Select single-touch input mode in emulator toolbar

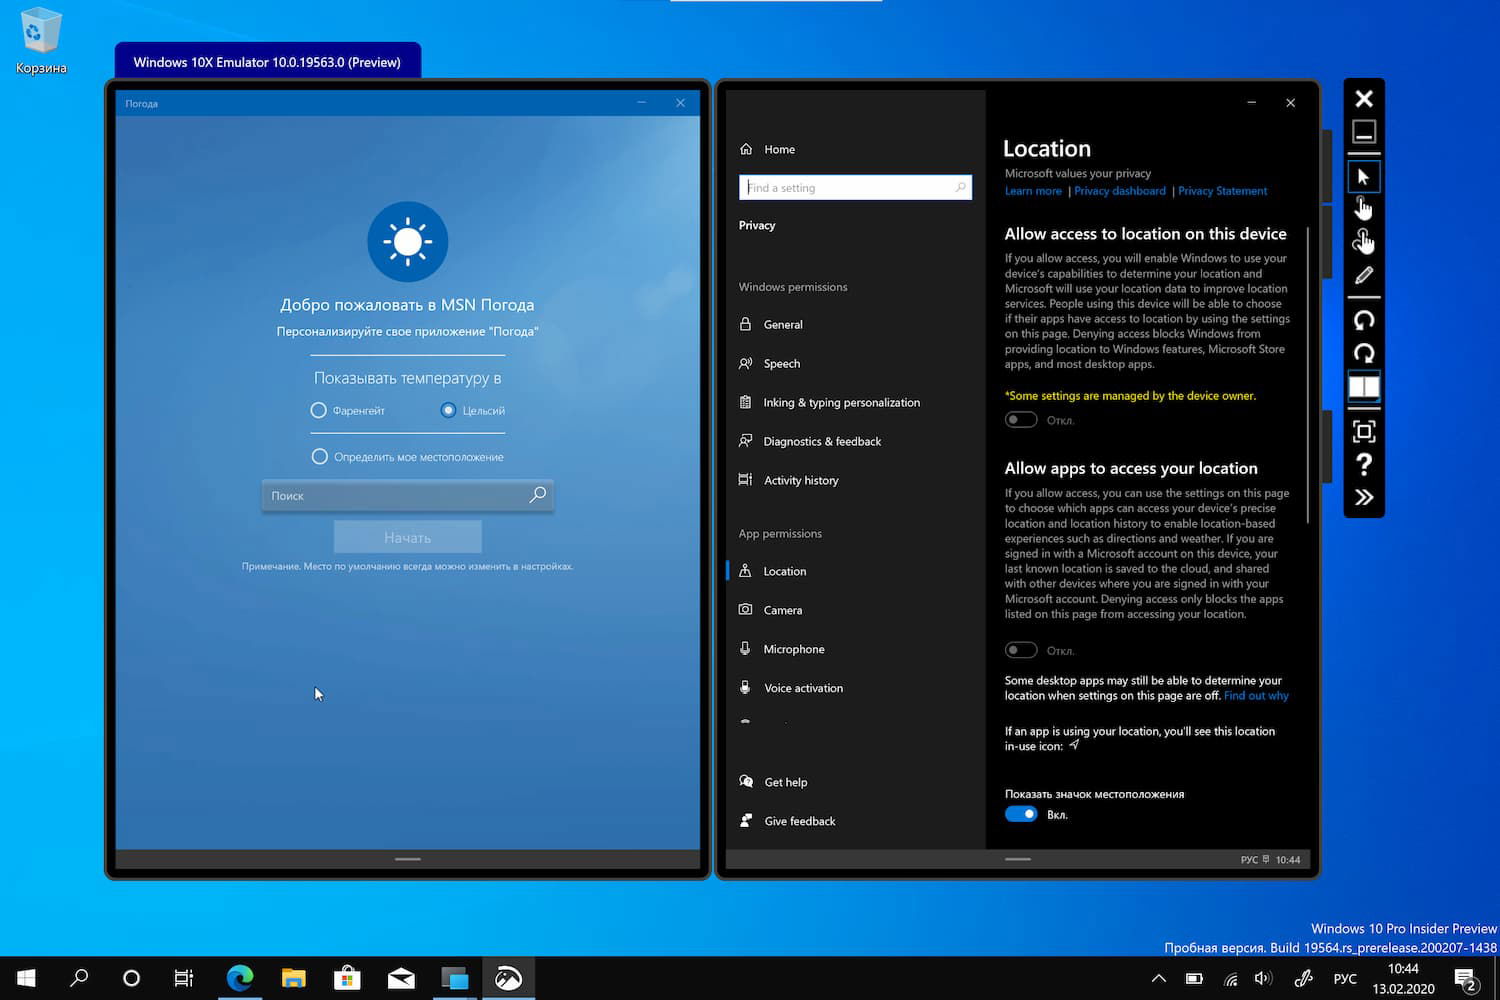tap(1363, 208)
